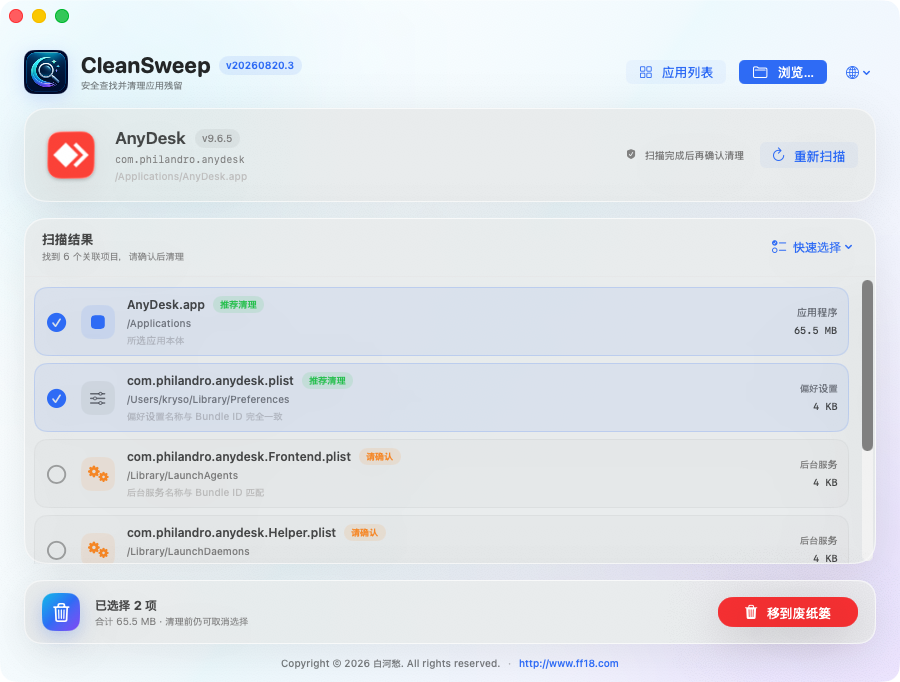Image resolution: width=900 pixels, height=682 pixels.
Task: Open the language globe menu
Action: 858,72
